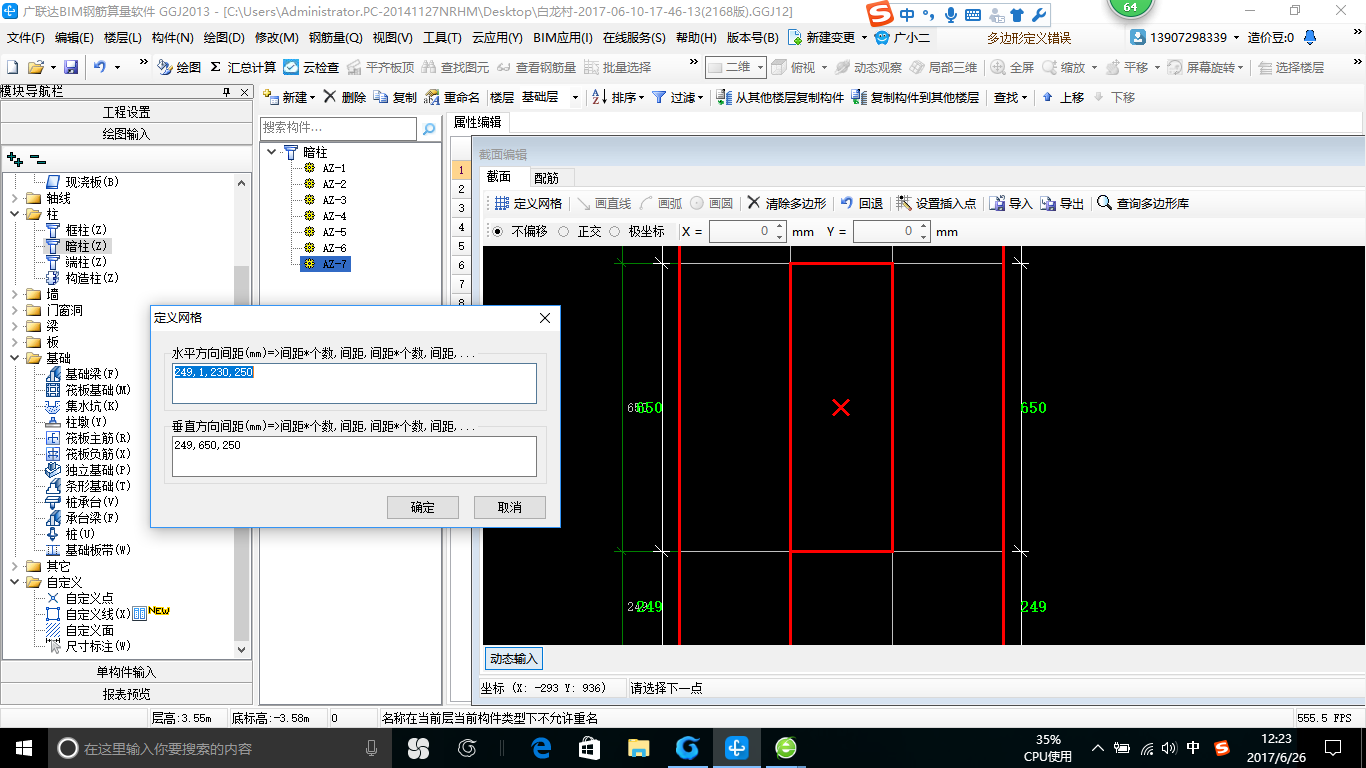Select the 正交 radio option
The width and height of the screenshot is (1366, 768).
[564, 231]
